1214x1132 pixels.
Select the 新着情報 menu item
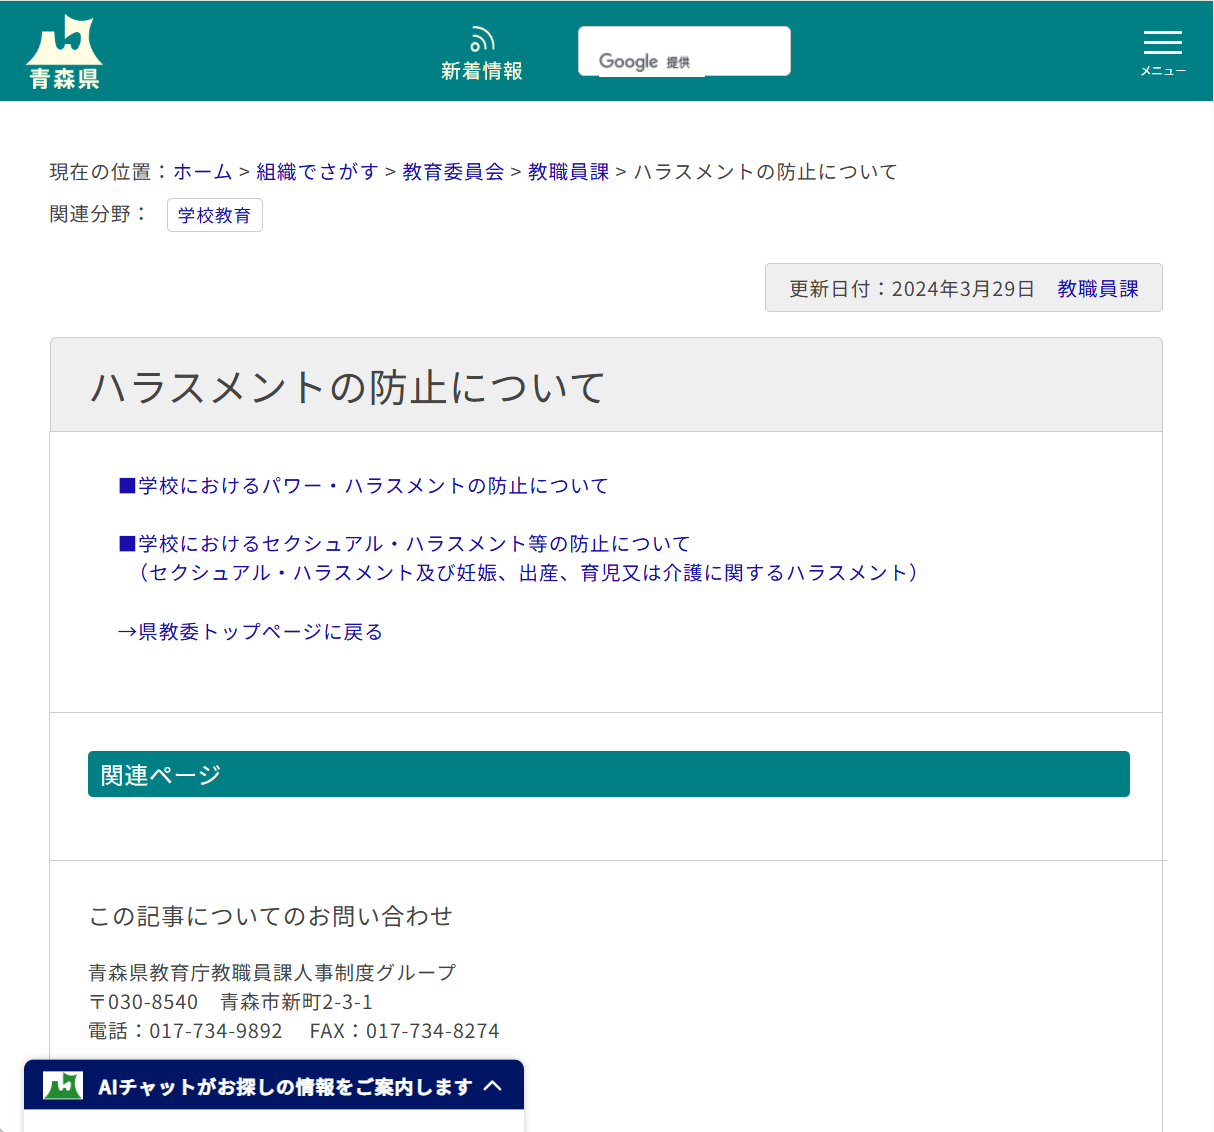pos(482,71)
